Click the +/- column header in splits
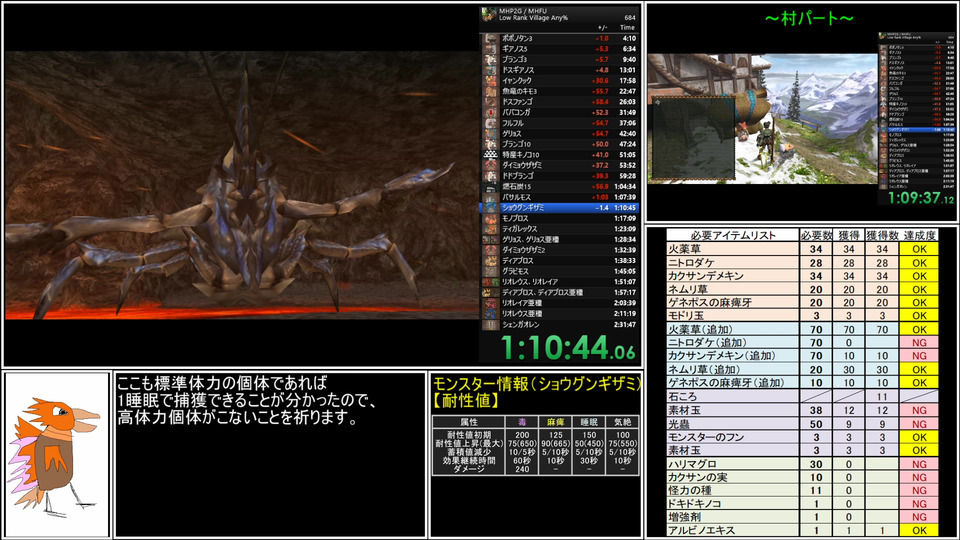The image size is (960, 540). coord(602,28)
